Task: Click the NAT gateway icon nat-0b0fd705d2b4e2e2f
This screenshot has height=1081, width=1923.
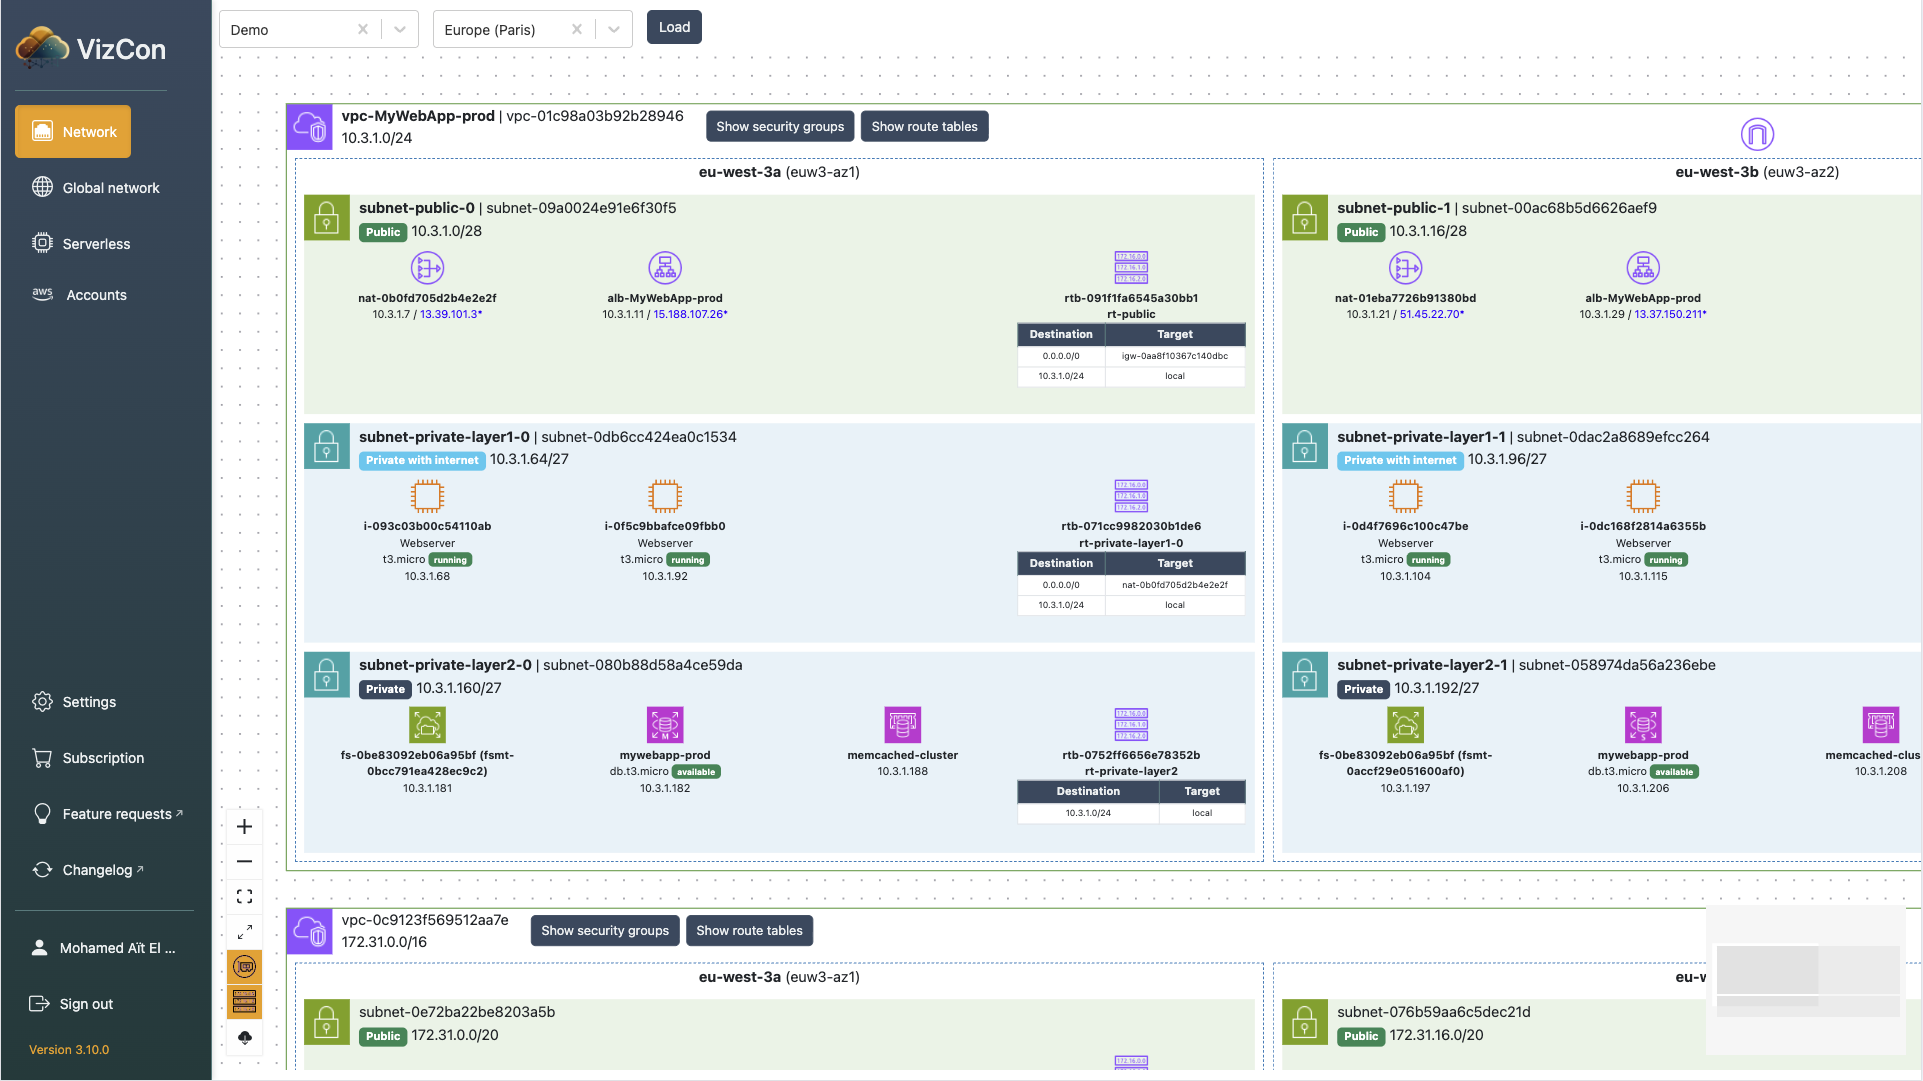Action: 427,267
